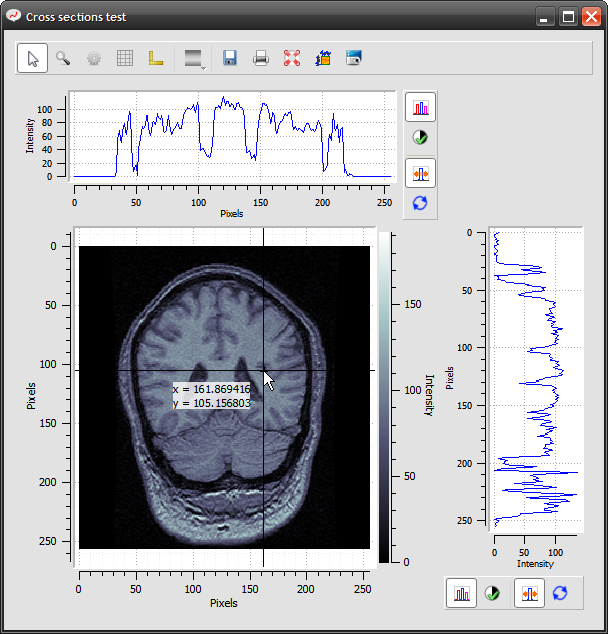Refresh the right cross section plot
The image size is (608, 634).
click(560, 593)
